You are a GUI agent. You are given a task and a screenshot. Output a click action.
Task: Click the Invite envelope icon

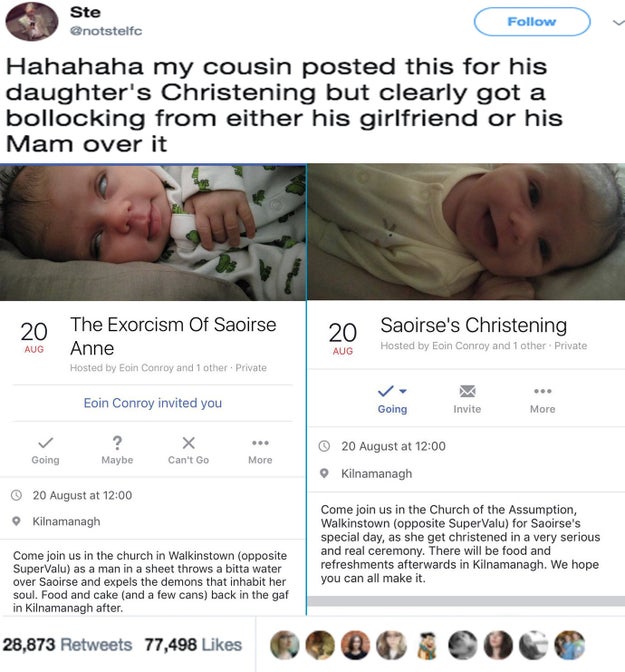pyautogui.click(x=467, y=391)
